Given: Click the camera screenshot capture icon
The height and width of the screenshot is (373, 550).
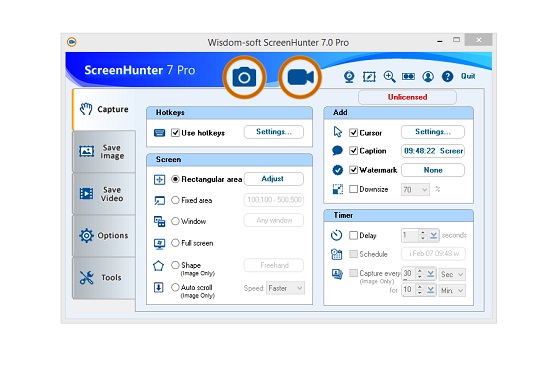Looking at the screenshot, I should coord(244,77).
